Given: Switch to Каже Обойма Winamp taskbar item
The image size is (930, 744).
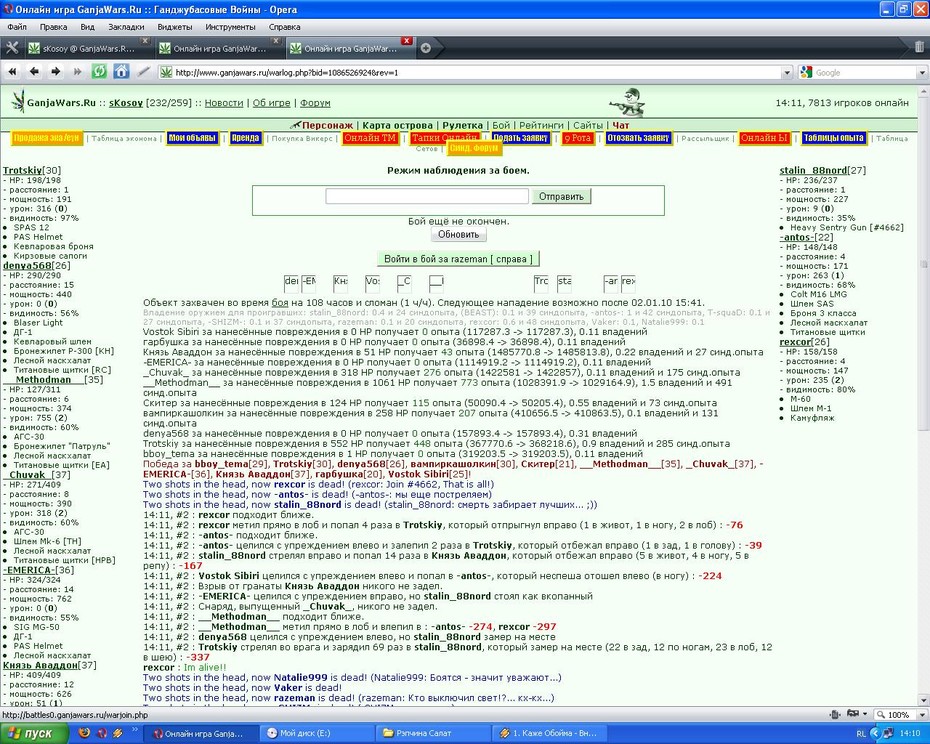Looking at the screenshot, I should (550, 733).
